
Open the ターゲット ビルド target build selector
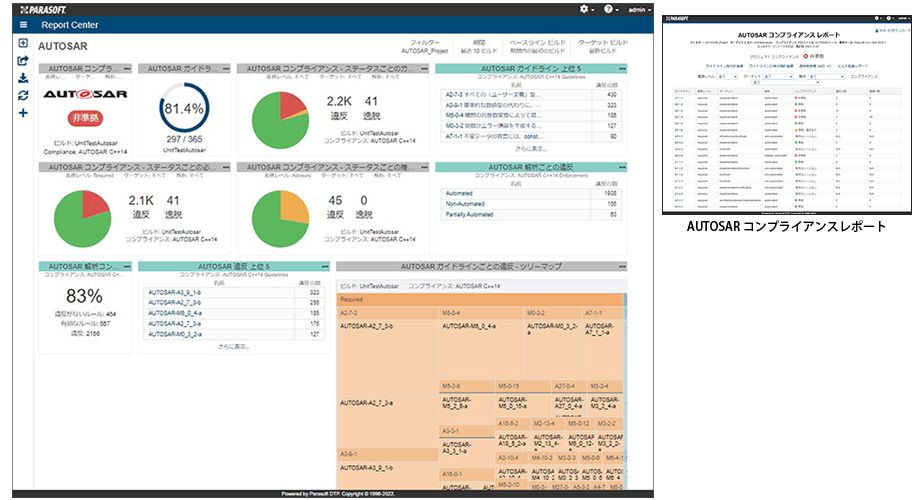pyautogui.click(x=603, y=46)
